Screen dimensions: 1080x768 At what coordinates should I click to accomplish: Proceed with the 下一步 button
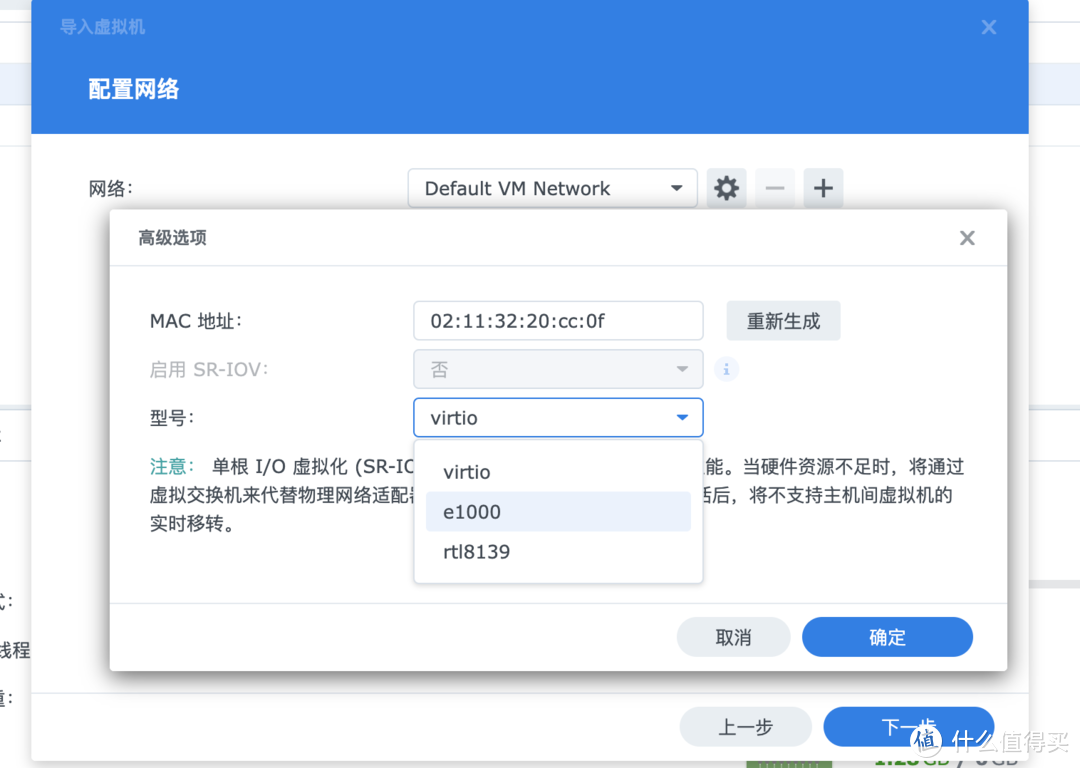(908, 727)
